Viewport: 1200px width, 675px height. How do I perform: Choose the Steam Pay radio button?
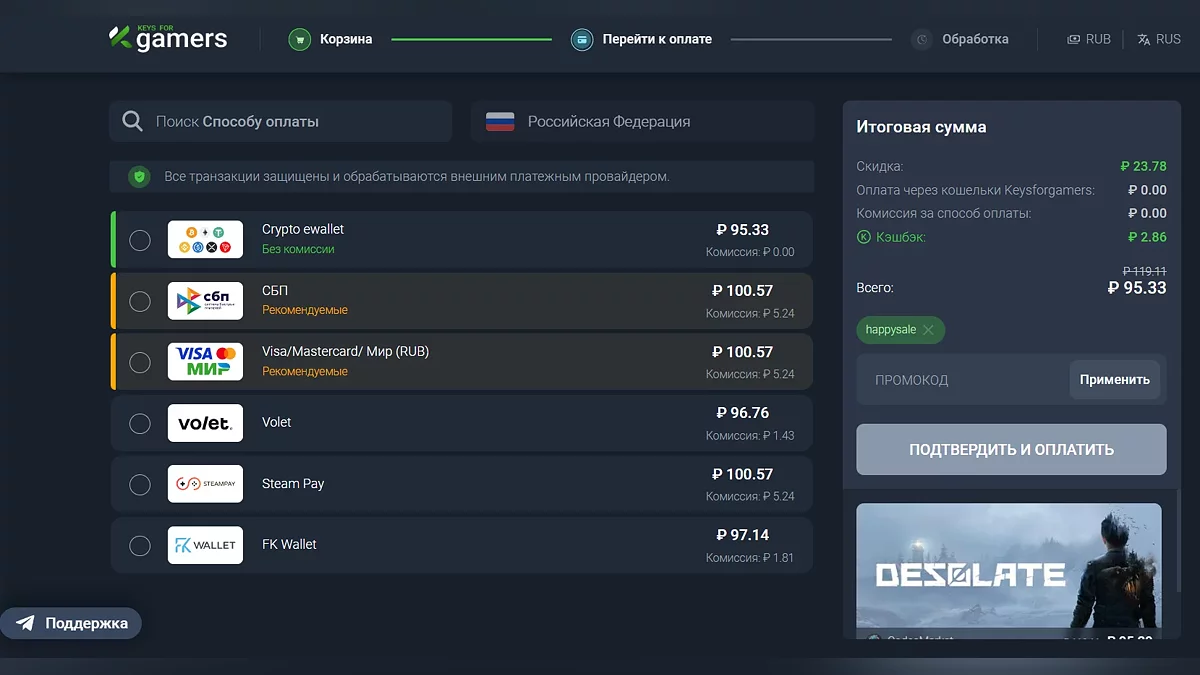[x=140, y=484]
